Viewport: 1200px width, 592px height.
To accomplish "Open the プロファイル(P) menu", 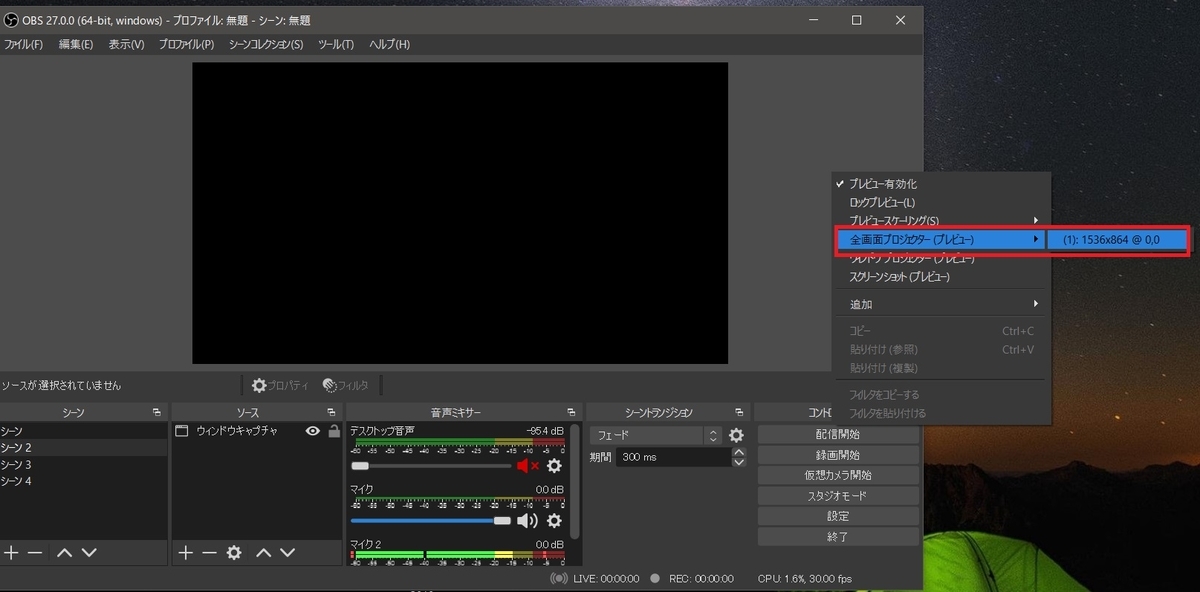I will click(186, 45).
